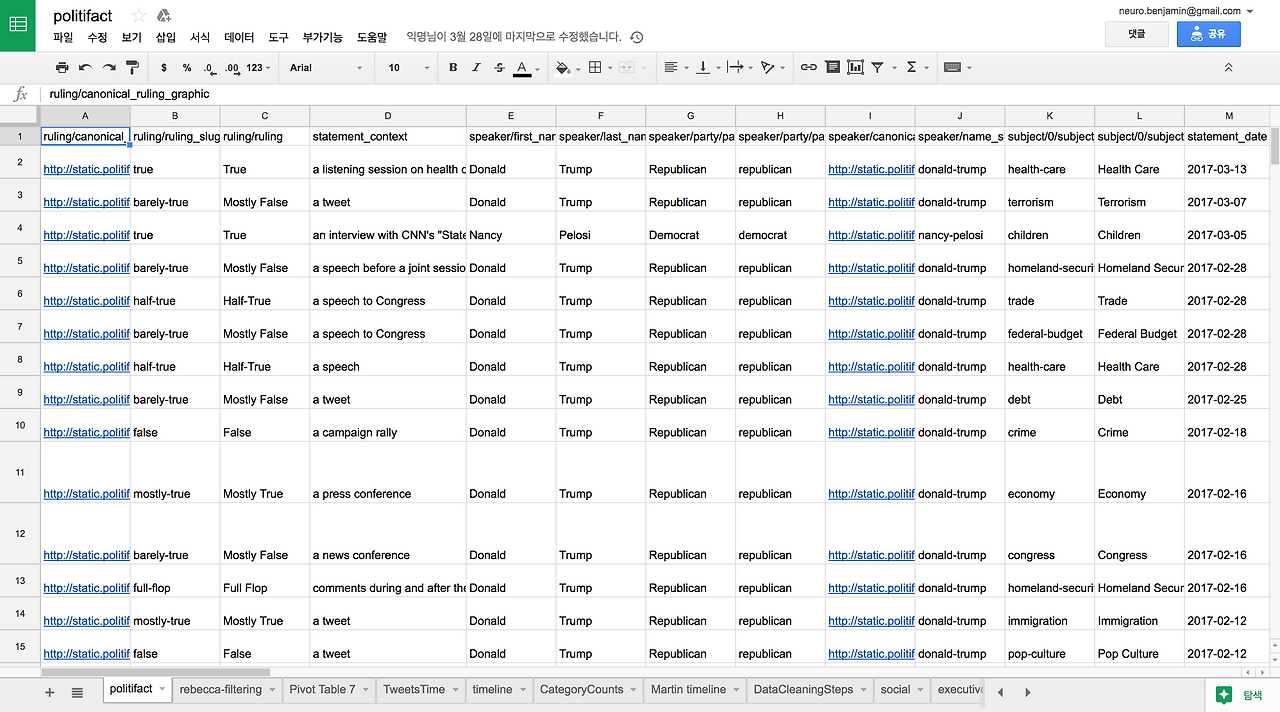Insert a comment from toolbar
This screenshot has height=712, width=1280.
[x=832, y=67]
